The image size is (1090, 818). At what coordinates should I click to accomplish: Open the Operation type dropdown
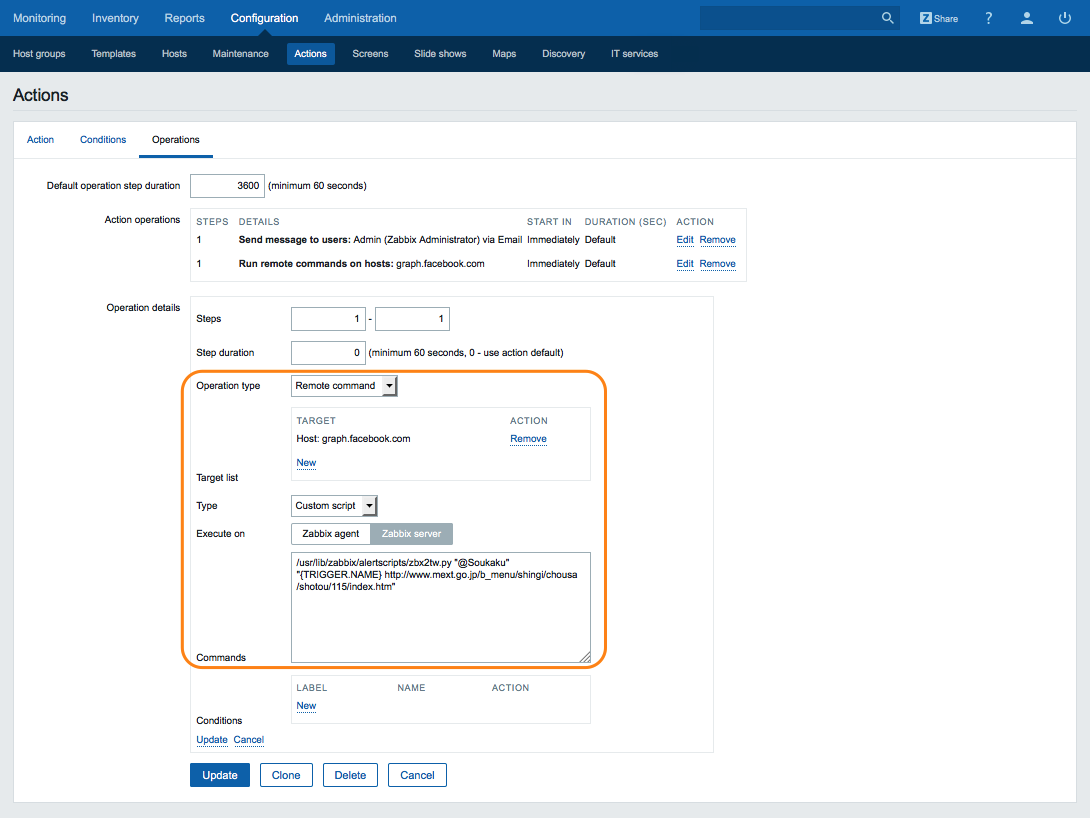(344, 386)
